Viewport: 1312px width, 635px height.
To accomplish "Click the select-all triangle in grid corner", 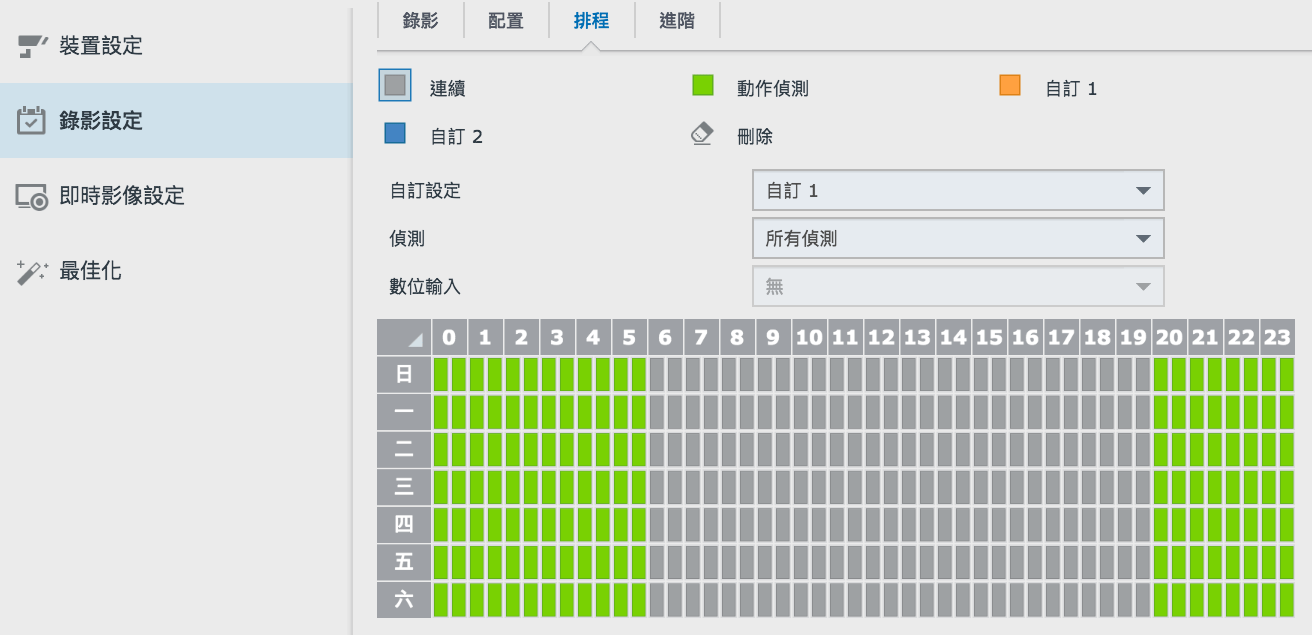I will 404,338.
